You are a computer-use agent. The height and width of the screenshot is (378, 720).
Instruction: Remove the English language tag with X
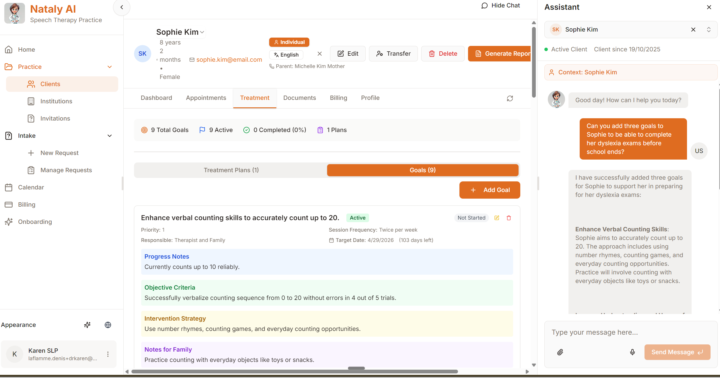(320, 54)
